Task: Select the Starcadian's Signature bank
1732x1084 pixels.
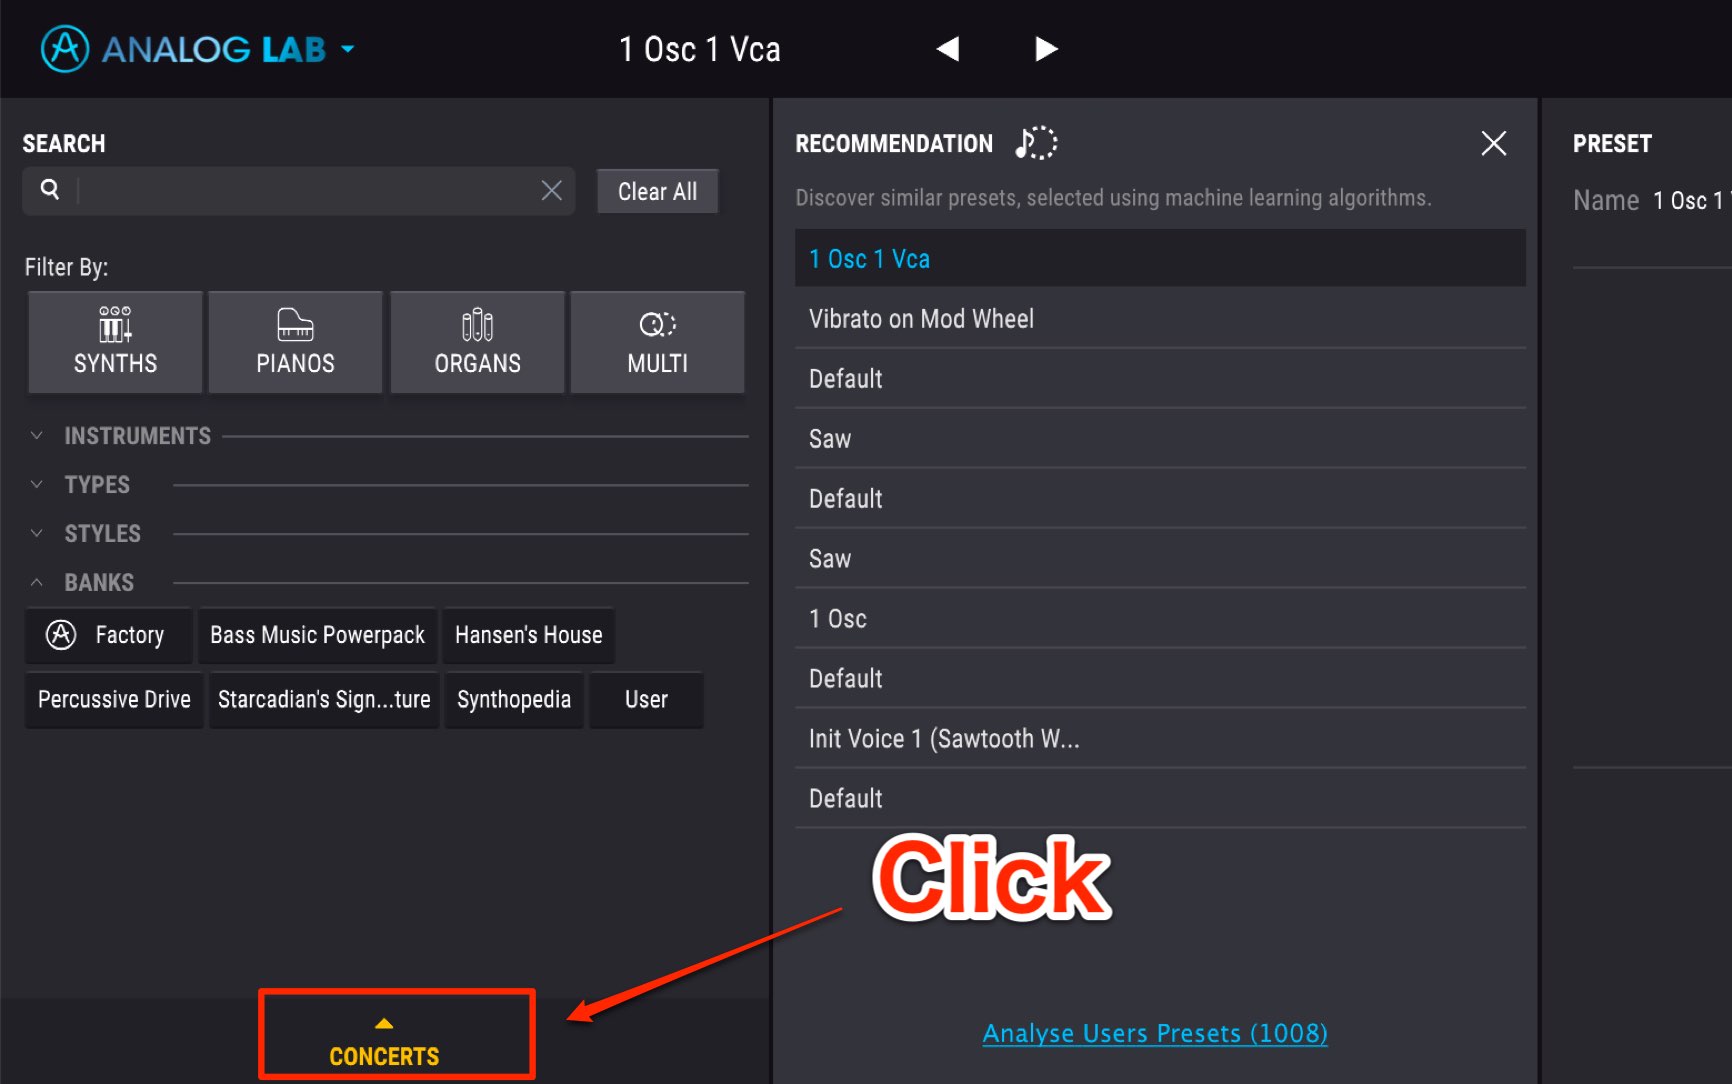Action: [x=324, y=699]
